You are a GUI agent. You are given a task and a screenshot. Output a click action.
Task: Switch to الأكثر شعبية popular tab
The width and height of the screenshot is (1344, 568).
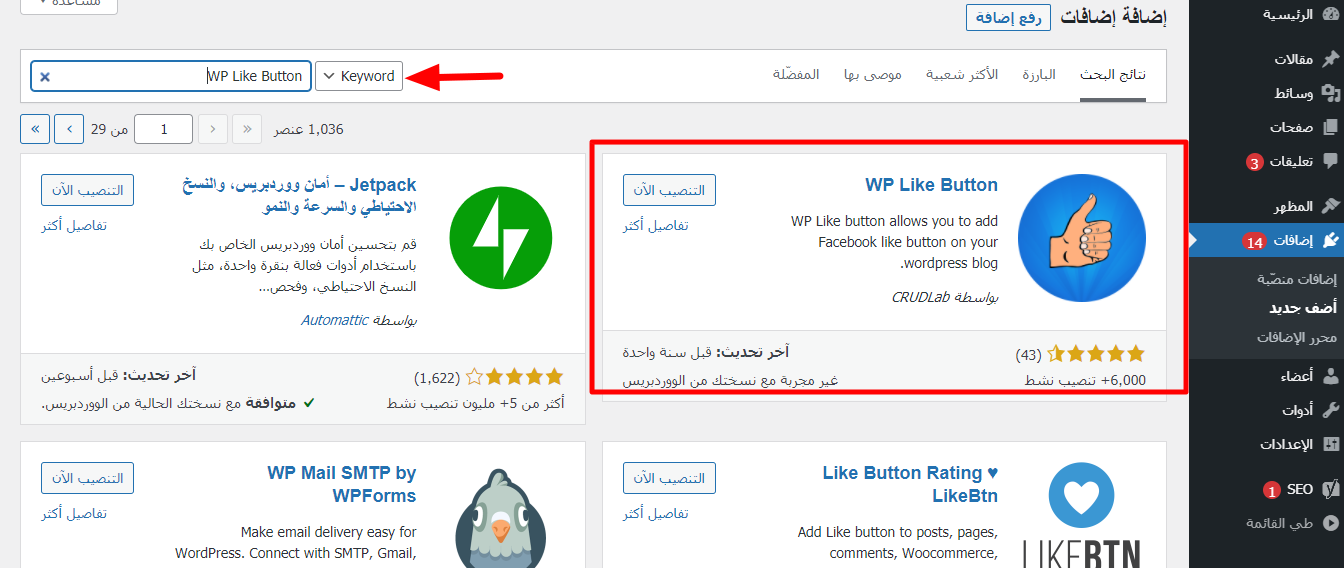(962, 75)
